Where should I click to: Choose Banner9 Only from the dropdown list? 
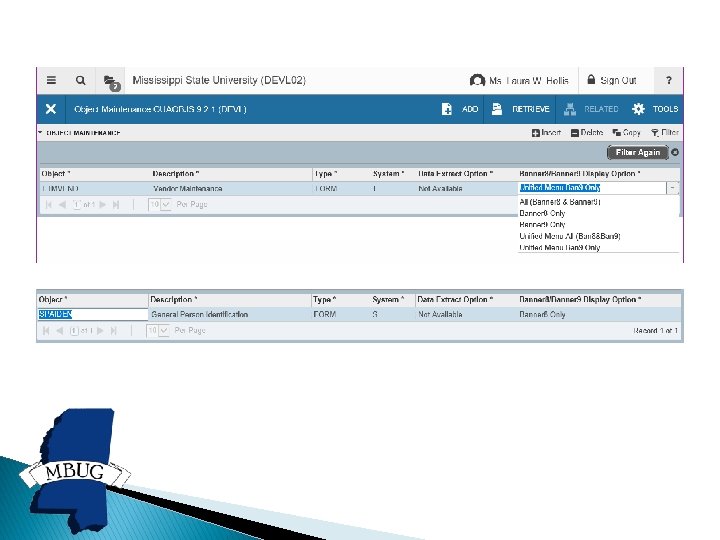542,225
